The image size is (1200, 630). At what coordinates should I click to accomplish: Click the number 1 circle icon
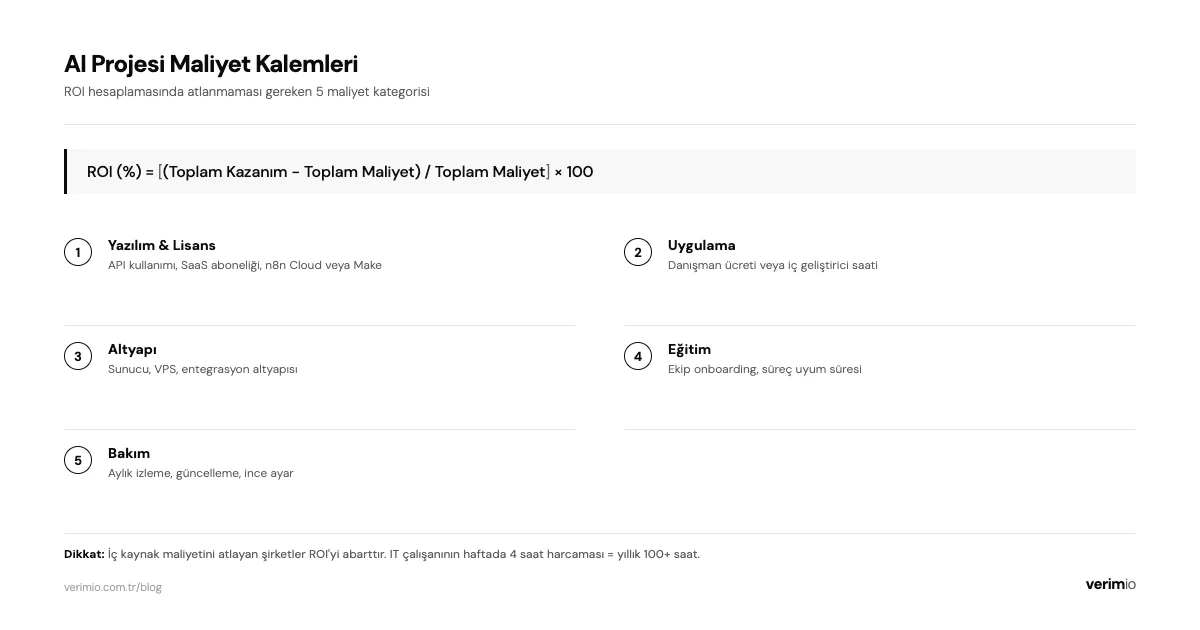pyautogui.click(x=78, y=252)
